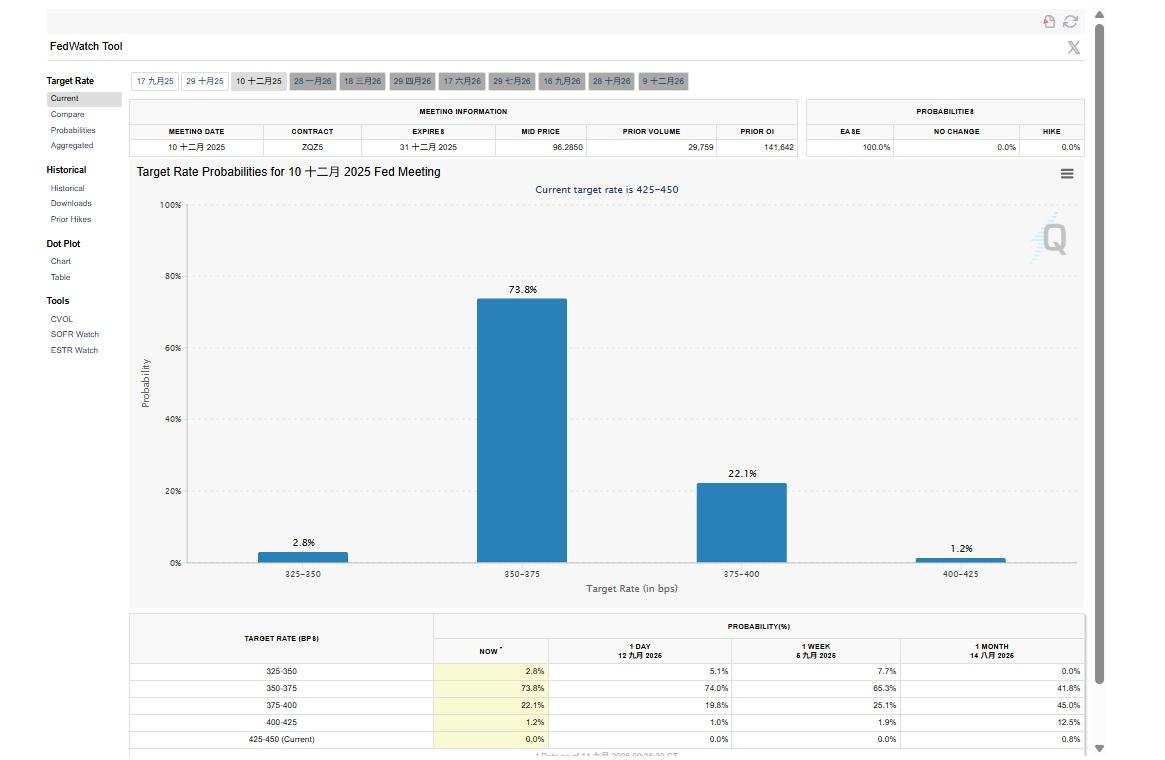This screenshot has width=1165, height=760.
Task: Select the 9 十二月26 meeting tab
Action: coord(663,81)
